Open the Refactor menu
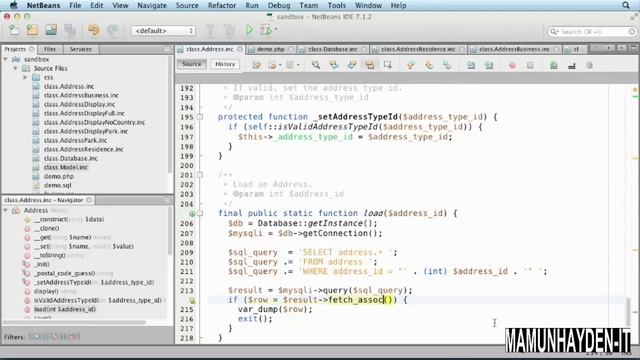 tap(222, 5)
